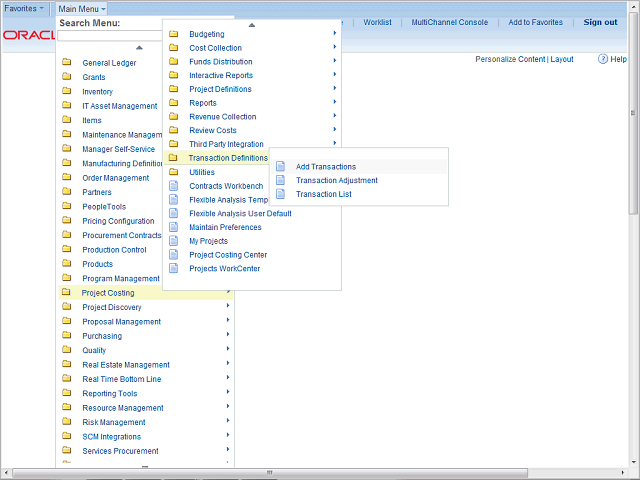
Task: Click the vertical scrollbar thumb
Action: [633, 113]
